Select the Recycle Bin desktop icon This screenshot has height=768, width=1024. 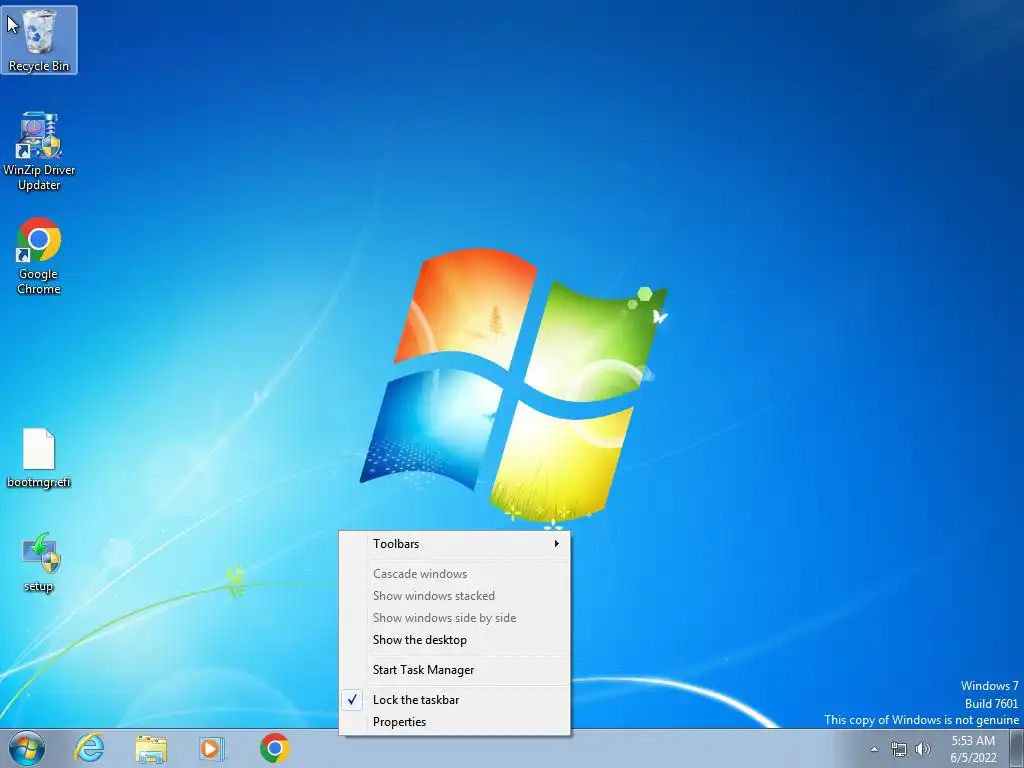point(39,40)
